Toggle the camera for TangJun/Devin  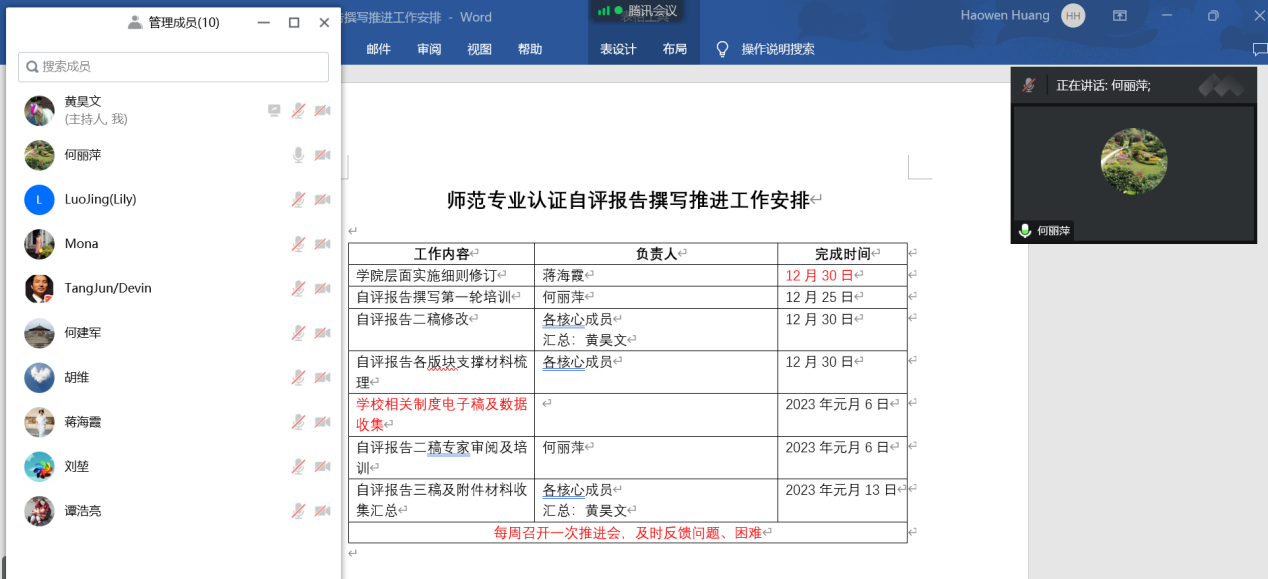(322, 289)
